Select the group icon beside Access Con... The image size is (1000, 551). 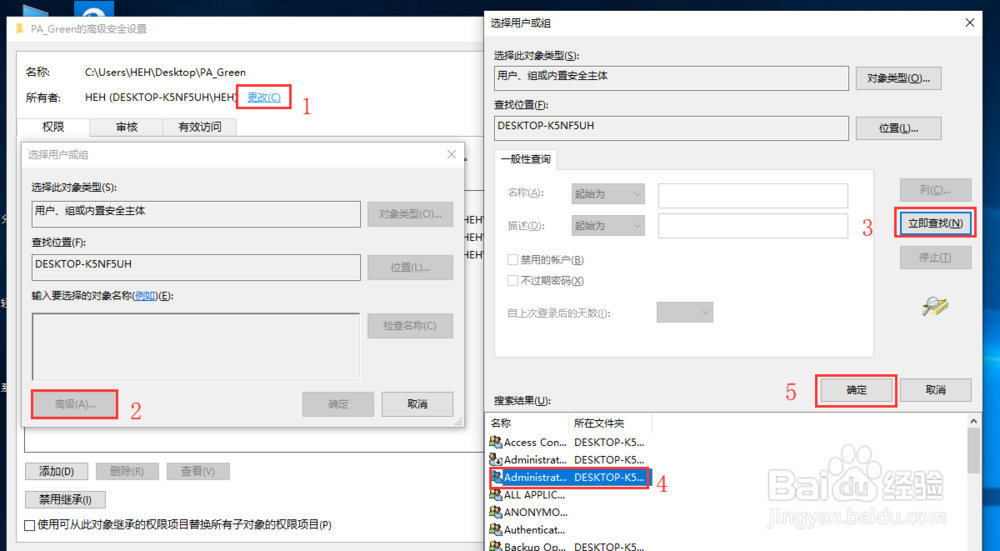click(x=496, y=442)
